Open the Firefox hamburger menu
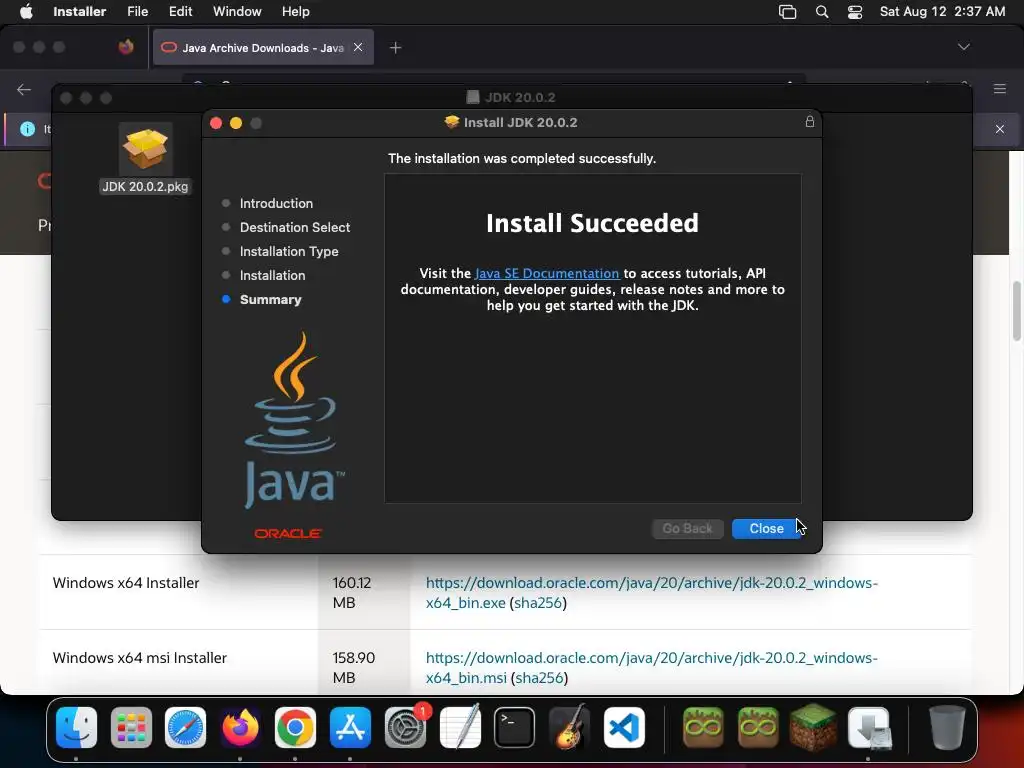 999,88
